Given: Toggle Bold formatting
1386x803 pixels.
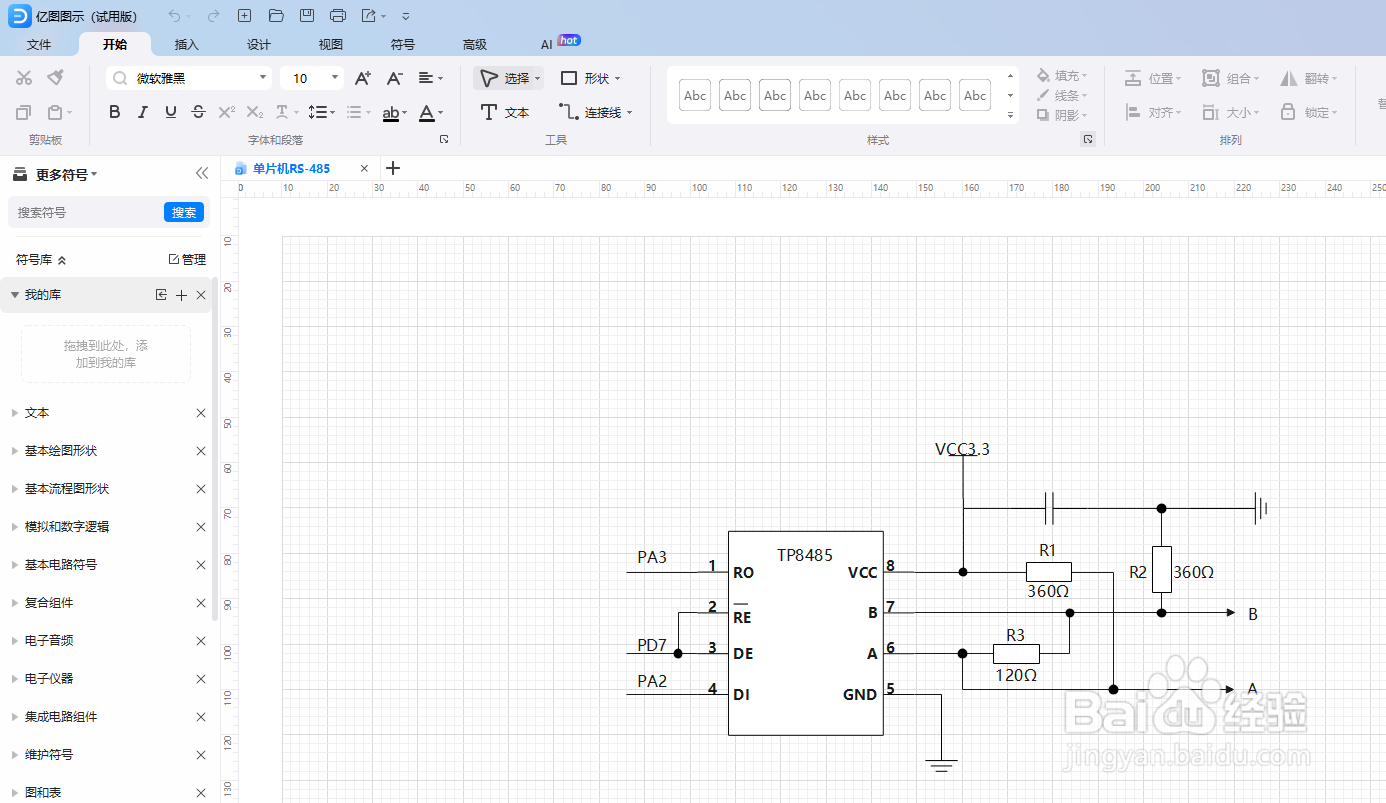Looking at the screenshot, I should click(115, 112).
